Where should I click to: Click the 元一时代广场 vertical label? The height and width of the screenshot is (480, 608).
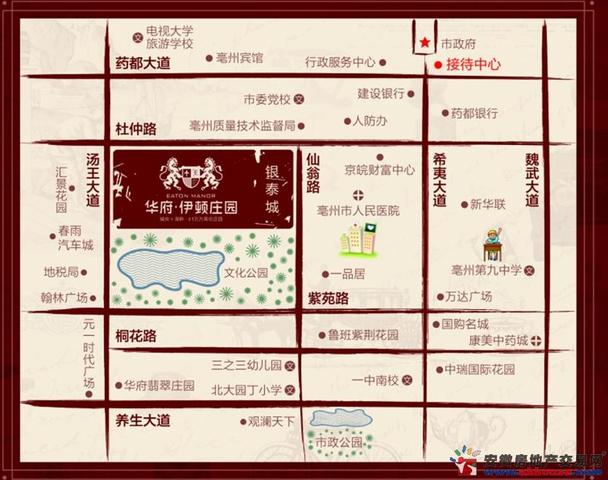point(89,354)
